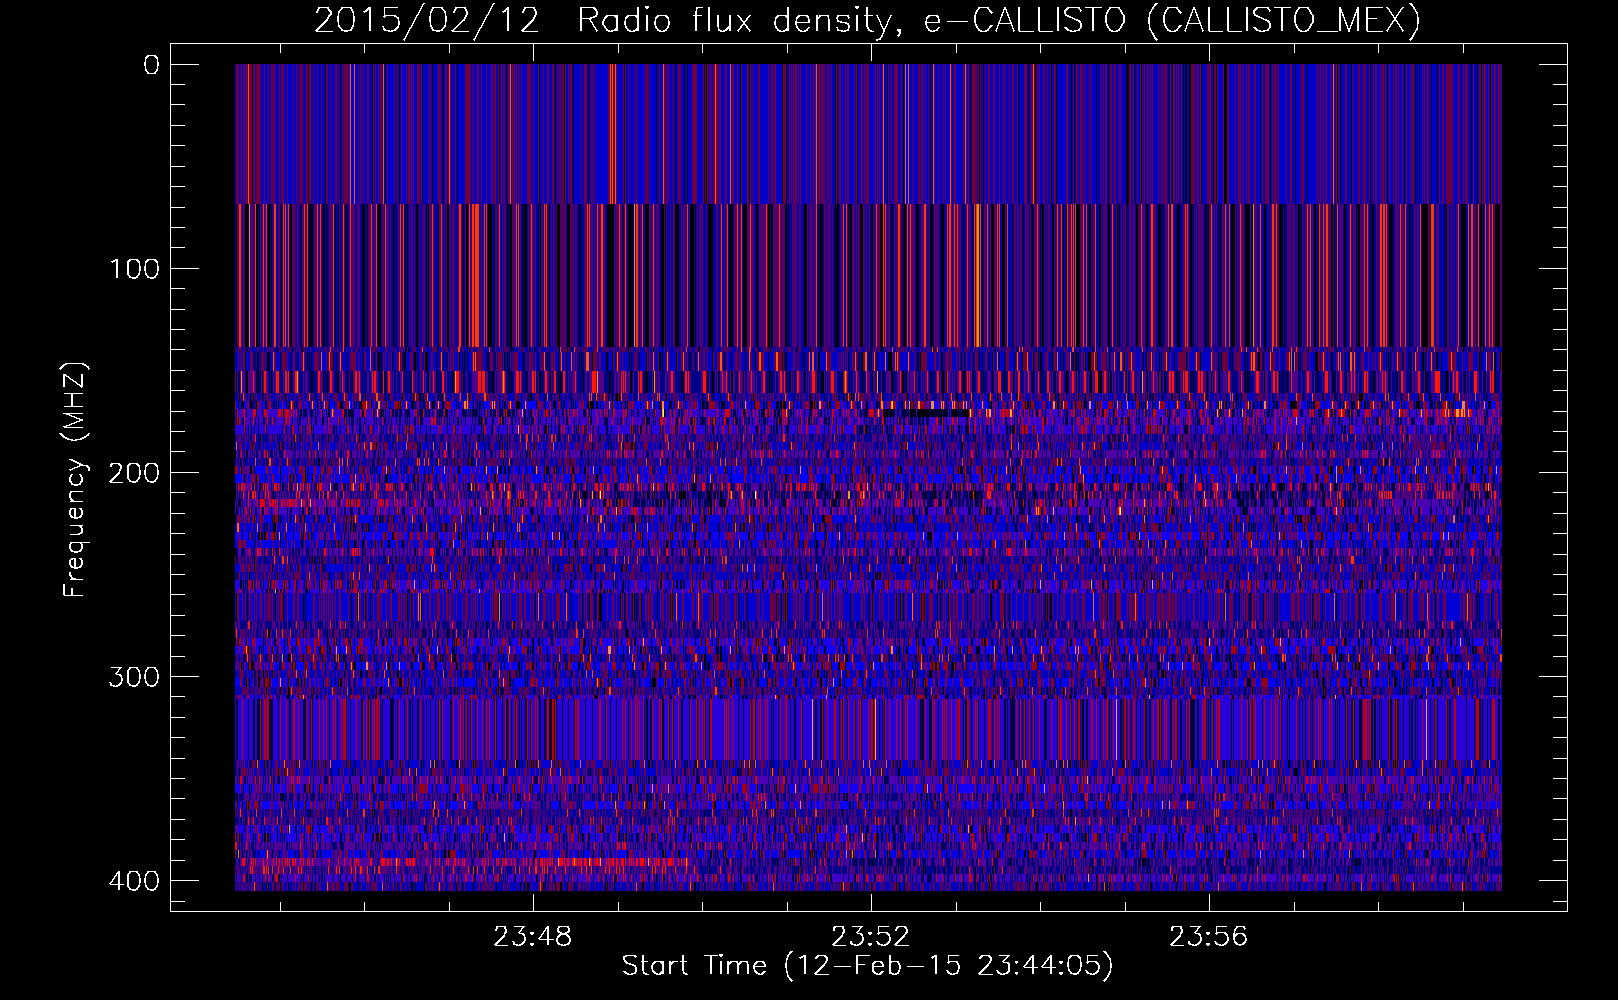Click the 0 frequency tick label
Viewport: 1618px width, 1000px height.
point(151,65)
